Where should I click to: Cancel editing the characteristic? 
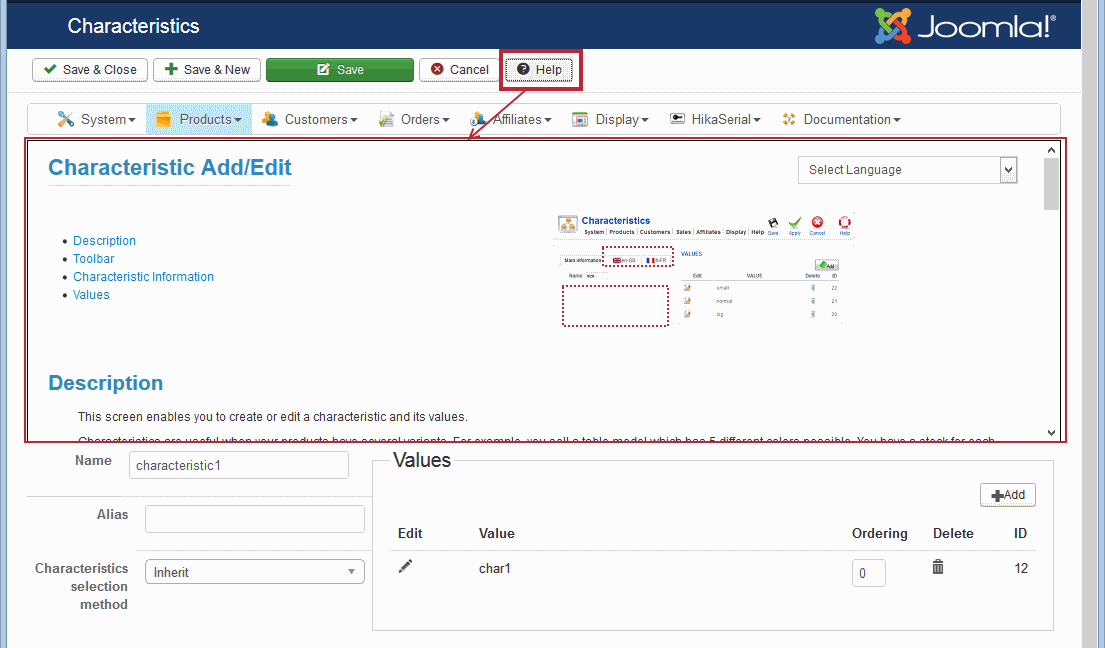coord(459,70)
